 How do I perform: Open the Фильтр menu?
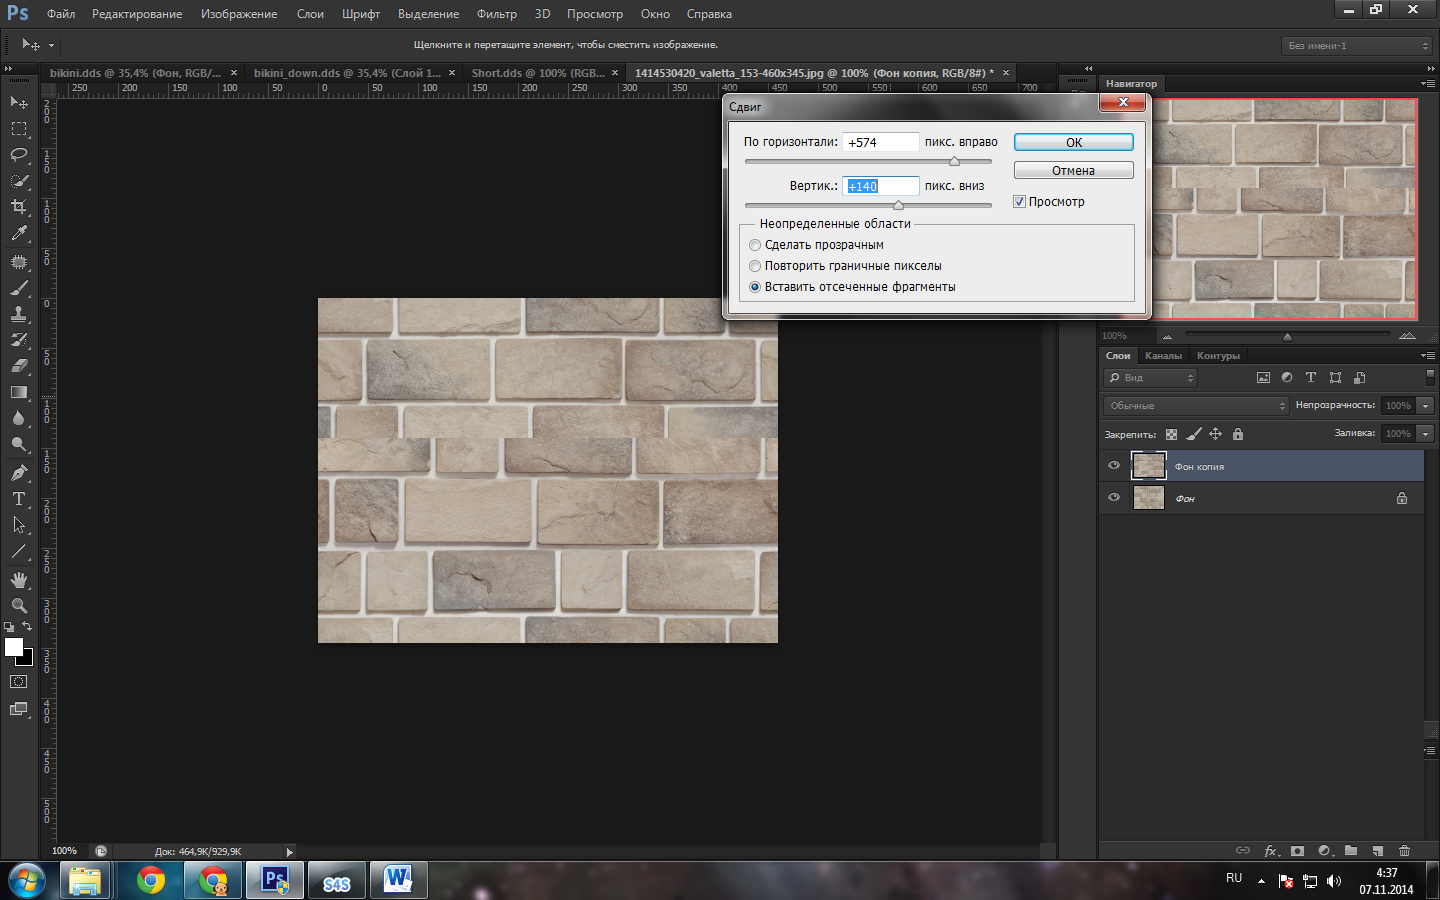[x=496, y=14]
